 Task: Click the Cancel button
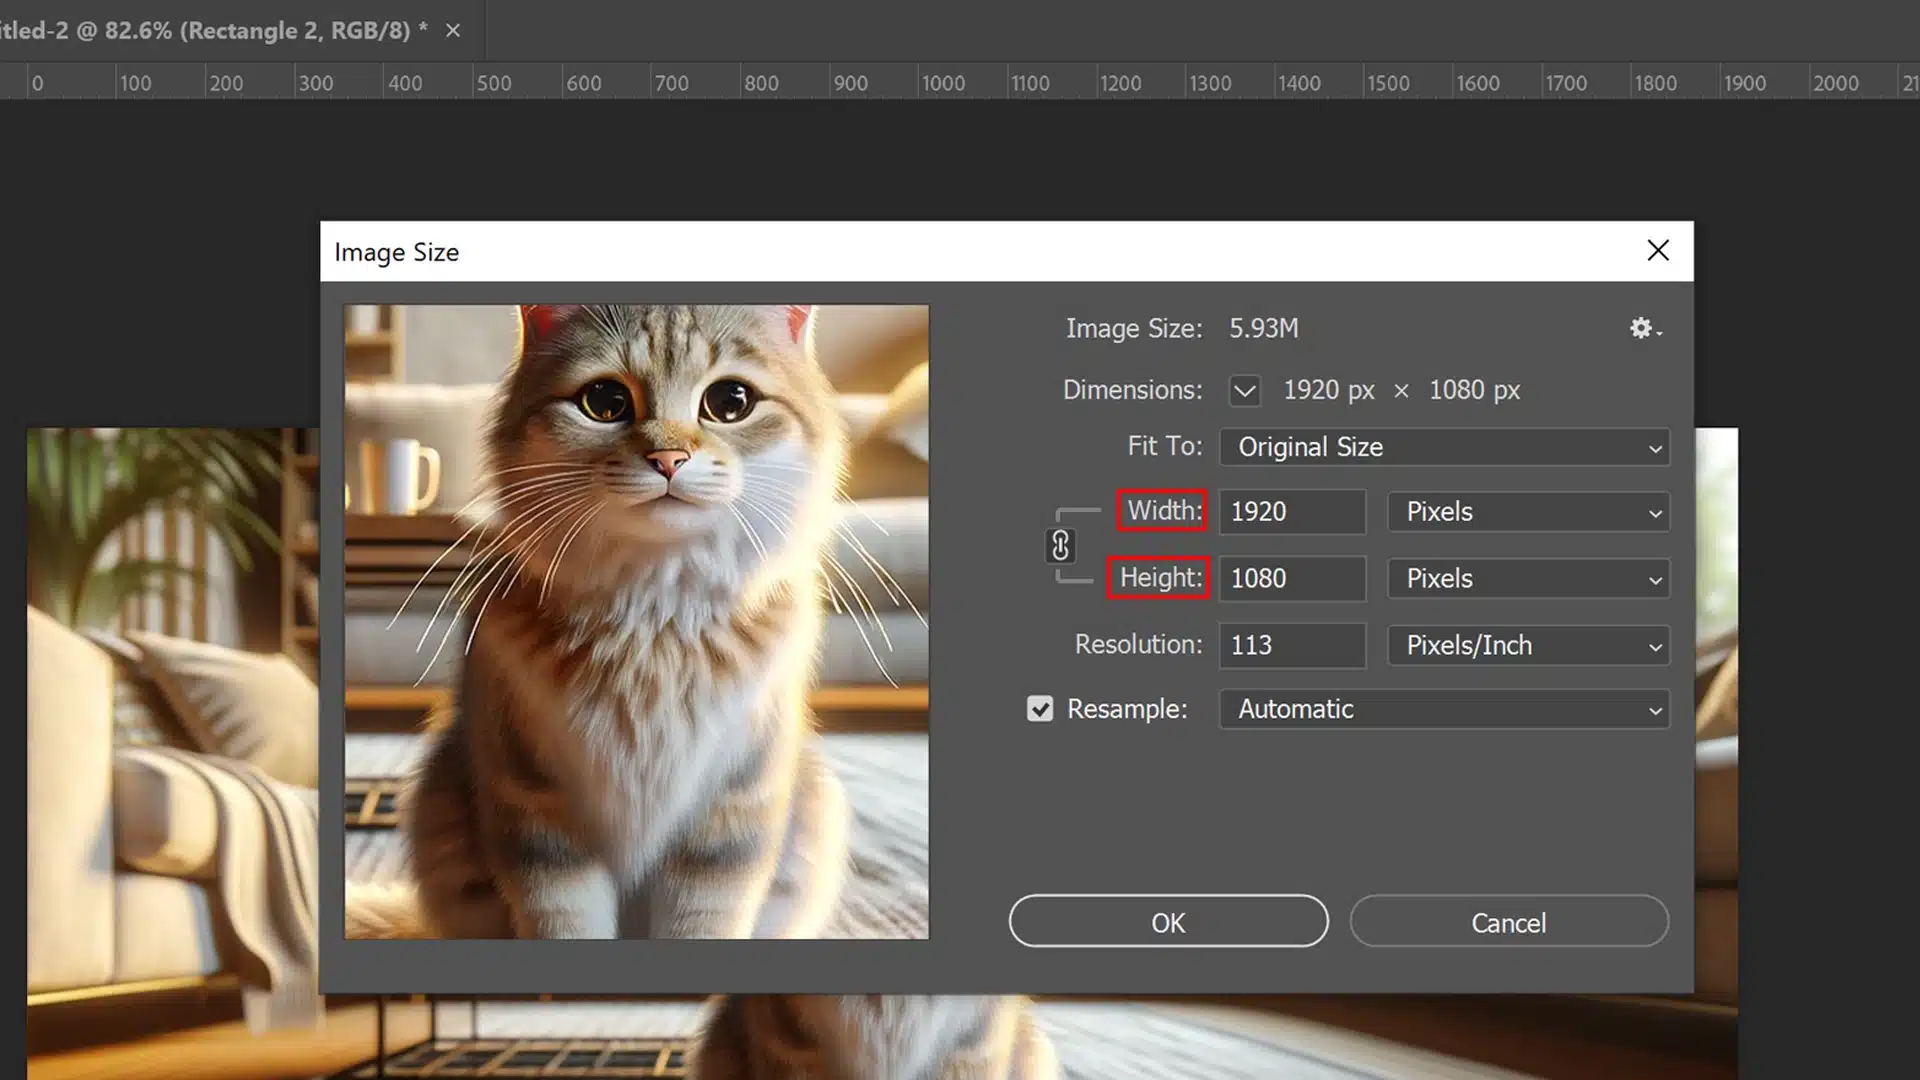point(1509,921)
